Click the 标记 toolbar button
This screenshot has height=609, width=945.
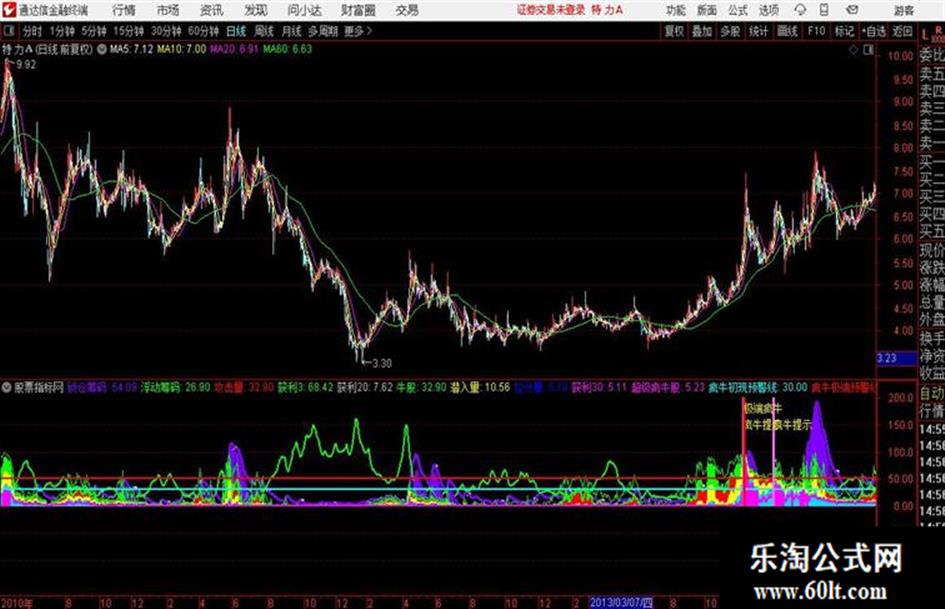(x=844, y=31)
